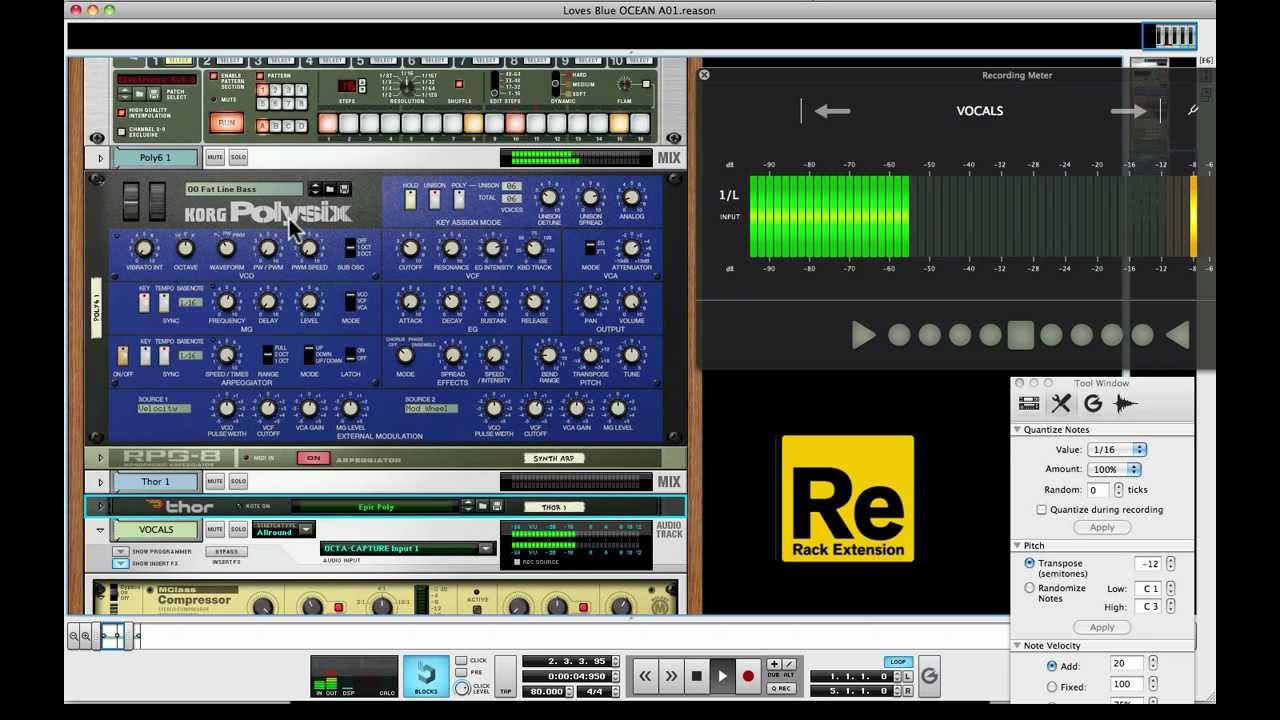The width and height of the screenshot is (1280, 720).
Task: Toggle step 8 in Redrum sequencer
Action: pyautogui.click(x=473, y=124)
